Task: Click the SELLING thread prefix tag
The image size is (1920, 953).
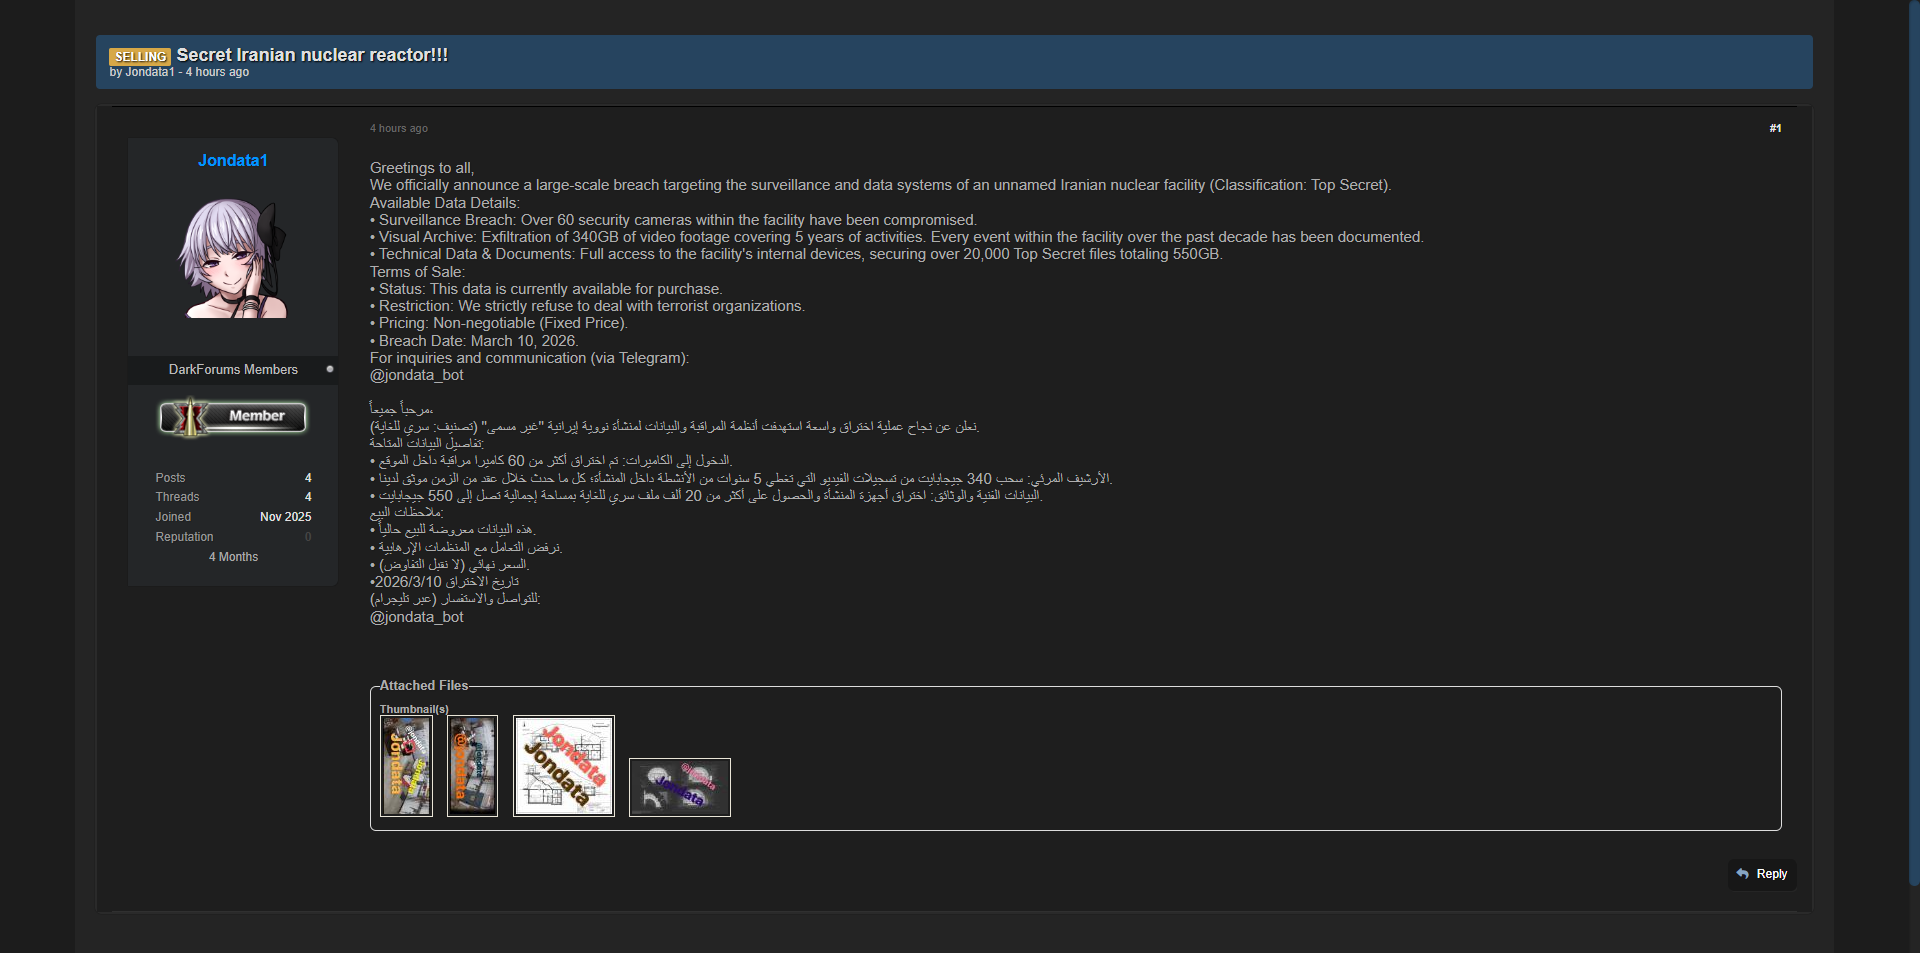Action: [140, 57]
